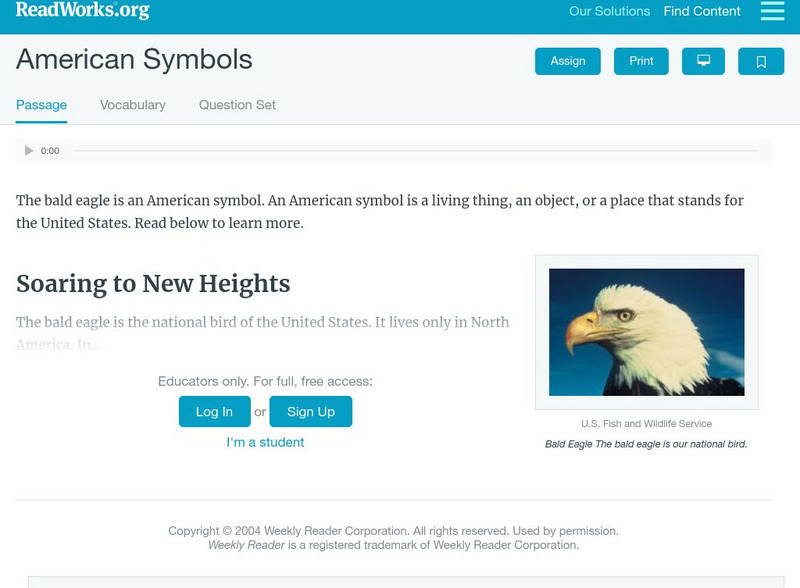
Task: Click the Assign button
Action: pyautogui.click(x=568, y=61)
